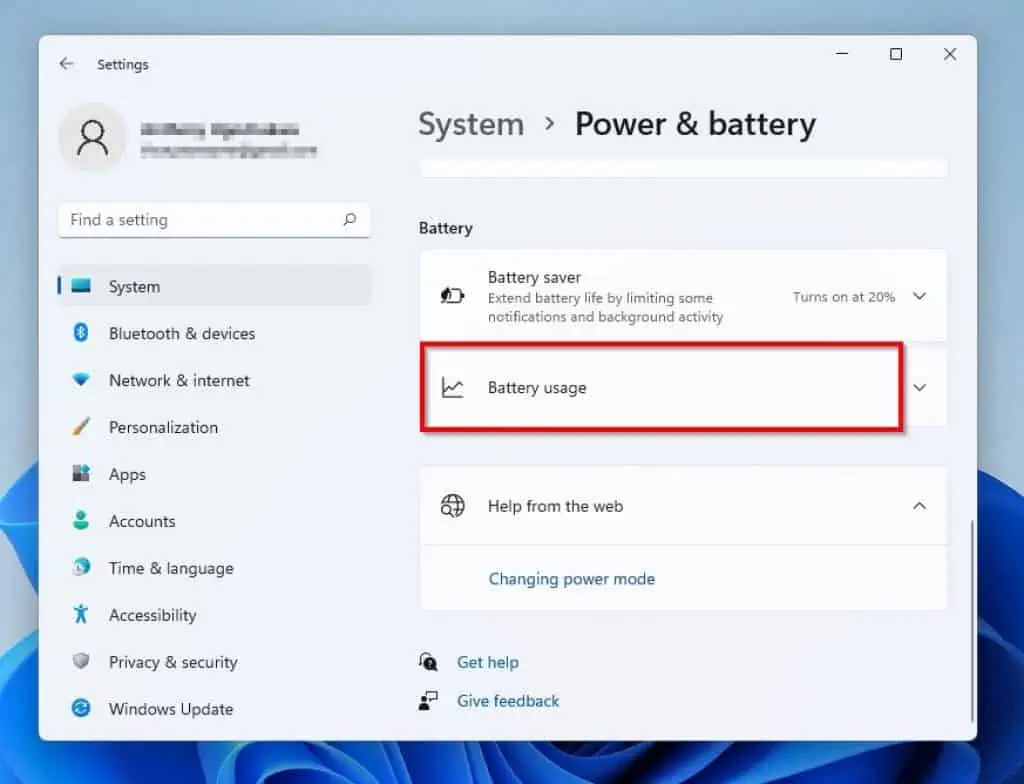The width and height of the screenshot is (1024, 784).
Task: Click the Battery usage chart icon
Action: (x=453, y=388)
